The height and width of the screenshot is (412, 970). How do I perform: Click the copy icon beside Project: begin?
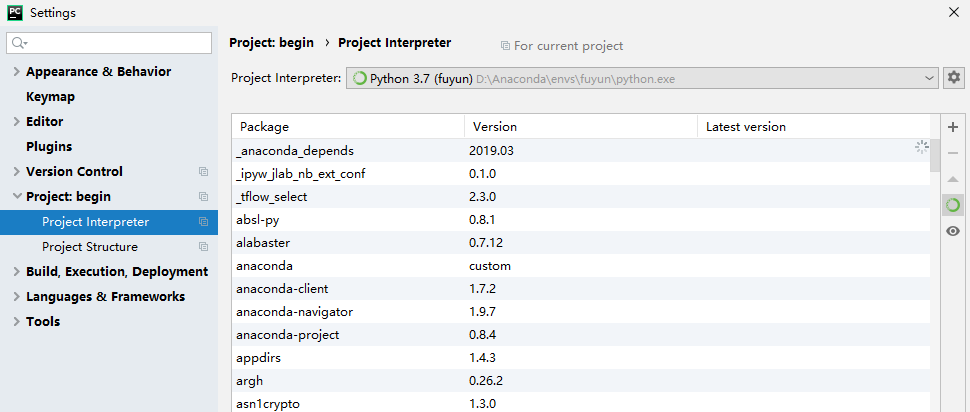[203, 197]
